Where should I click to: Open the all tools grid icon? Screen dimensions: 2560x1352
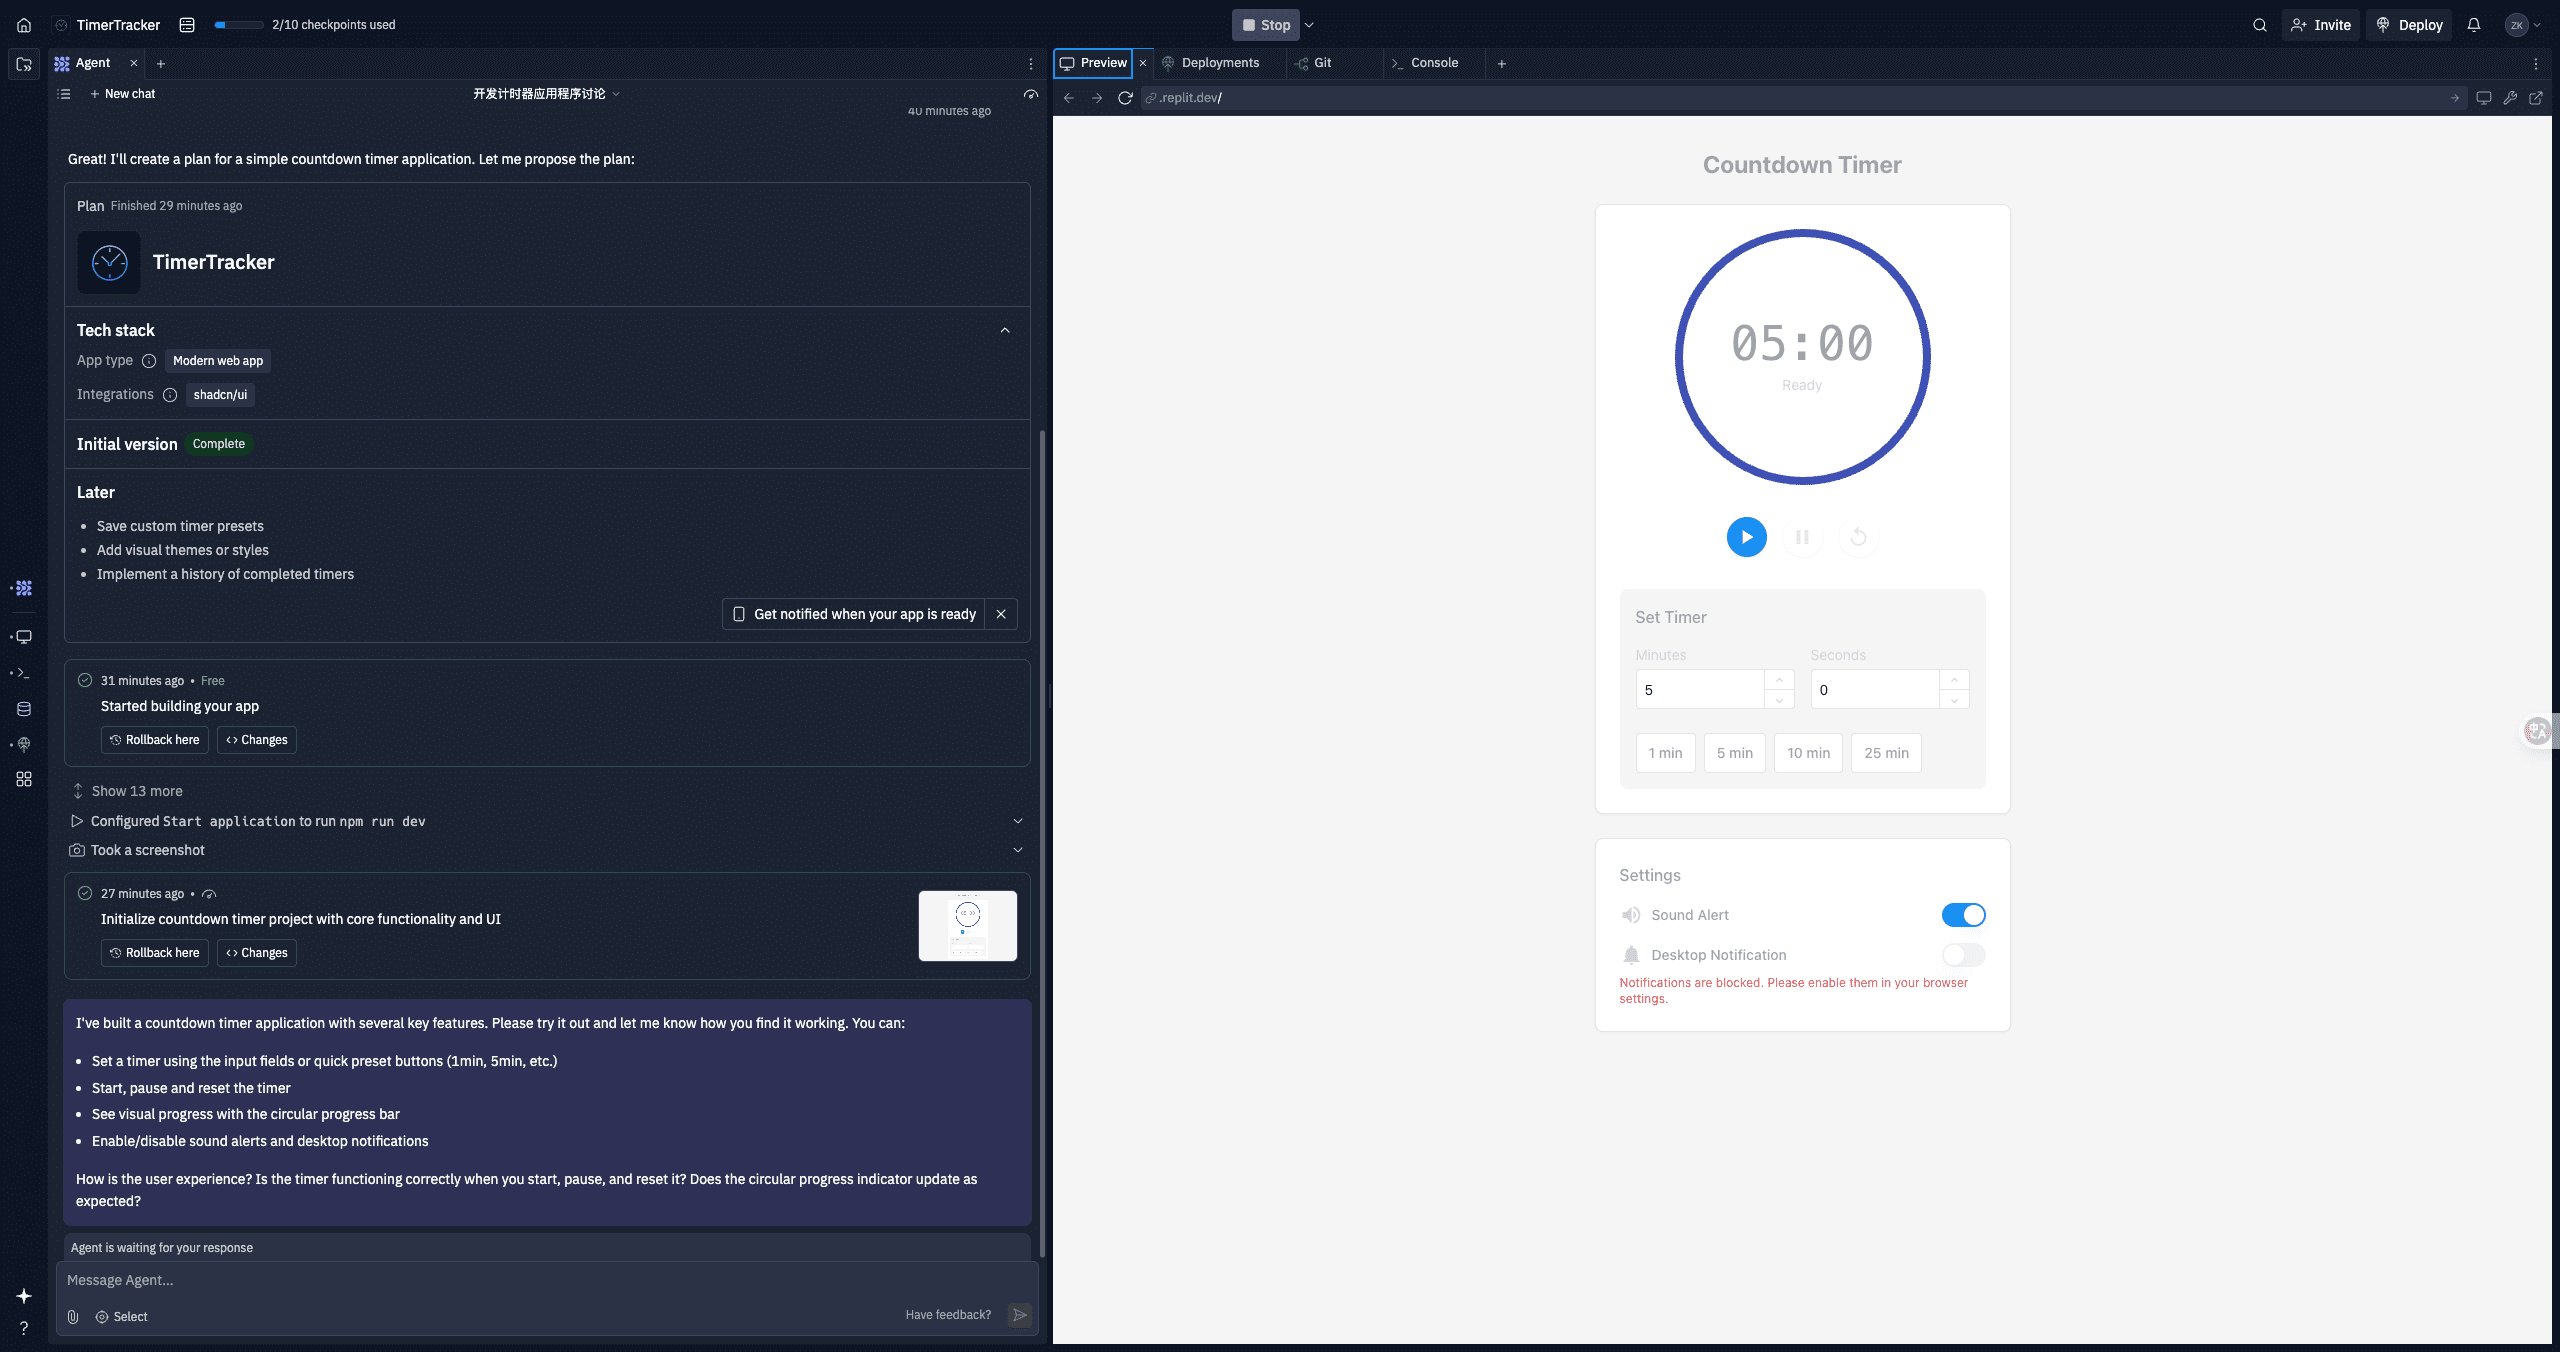[x=24, y=779]
